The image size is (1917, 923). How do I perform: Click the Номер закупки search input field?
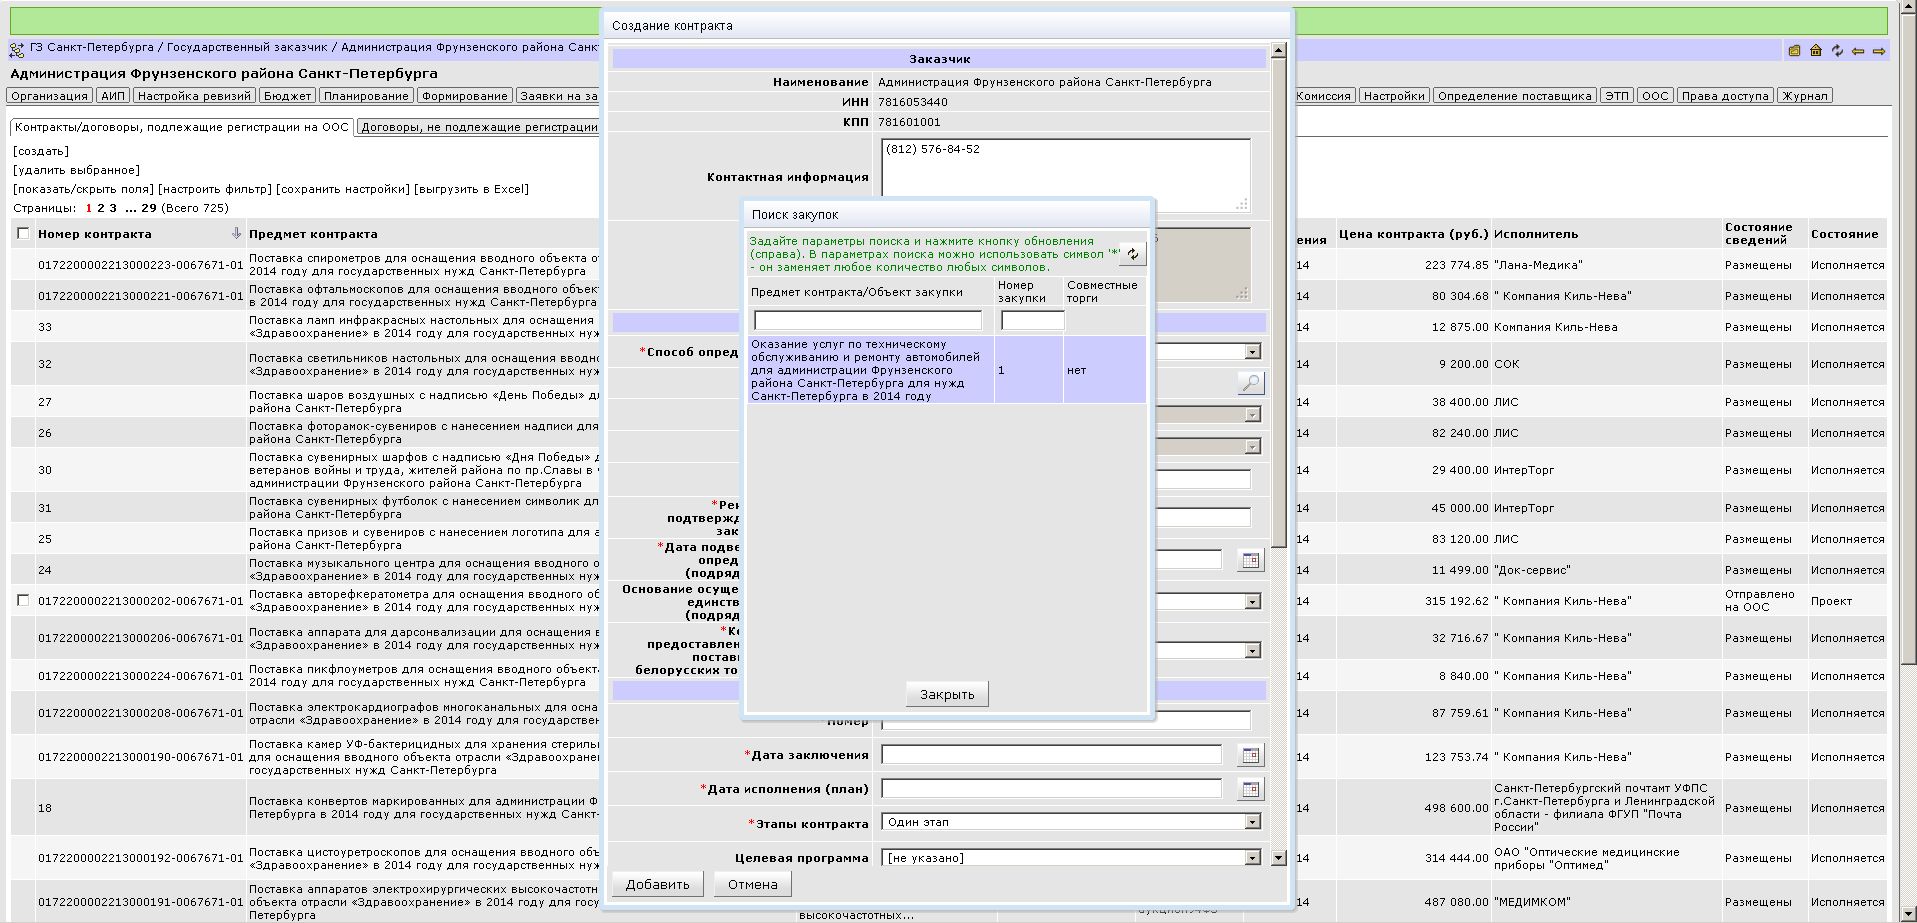click(1033, 320)
